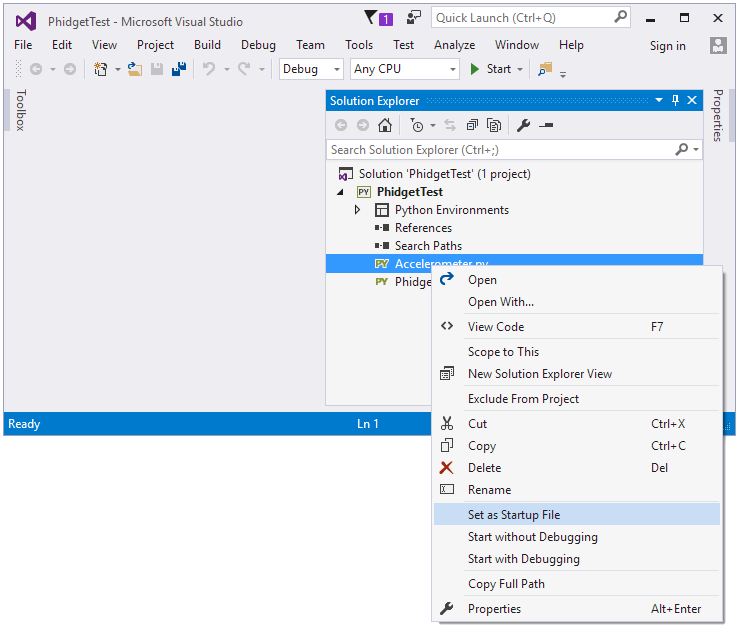Click the account avatar icon near Sign in
This screenshot has height=625, width=740.
coord(718,45)
